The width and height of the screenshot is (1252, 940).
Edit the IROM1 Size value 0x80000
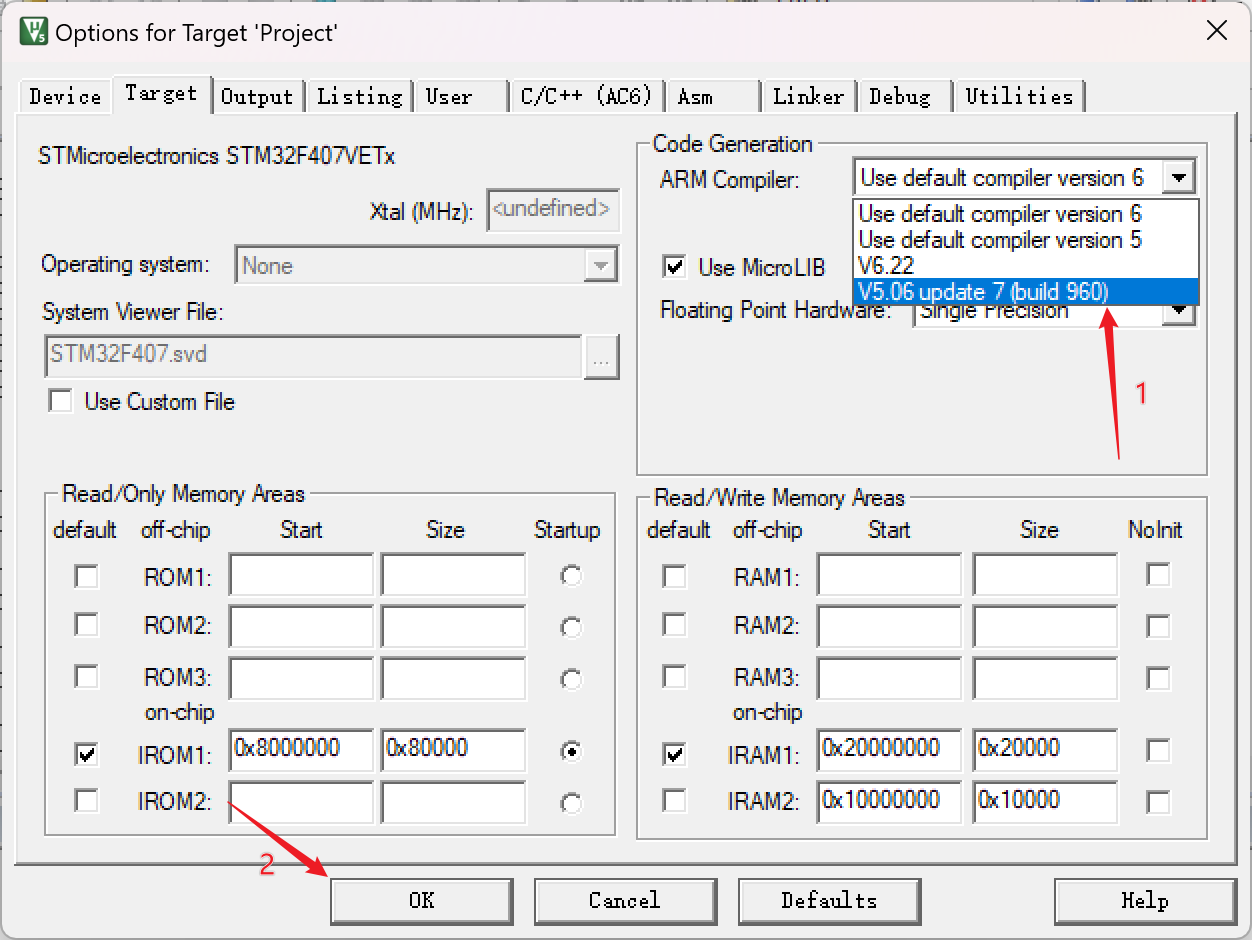coord(453,751)
